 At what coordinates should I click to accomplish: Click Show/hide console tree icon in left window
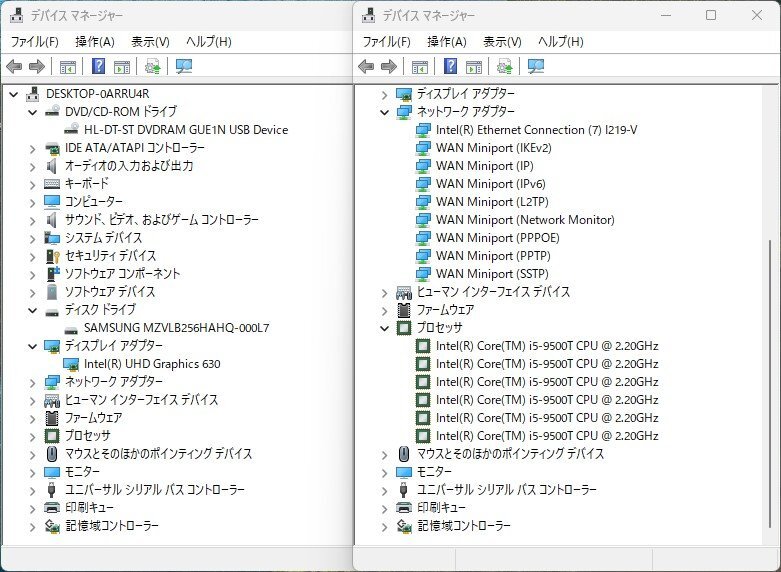[68, 66]
